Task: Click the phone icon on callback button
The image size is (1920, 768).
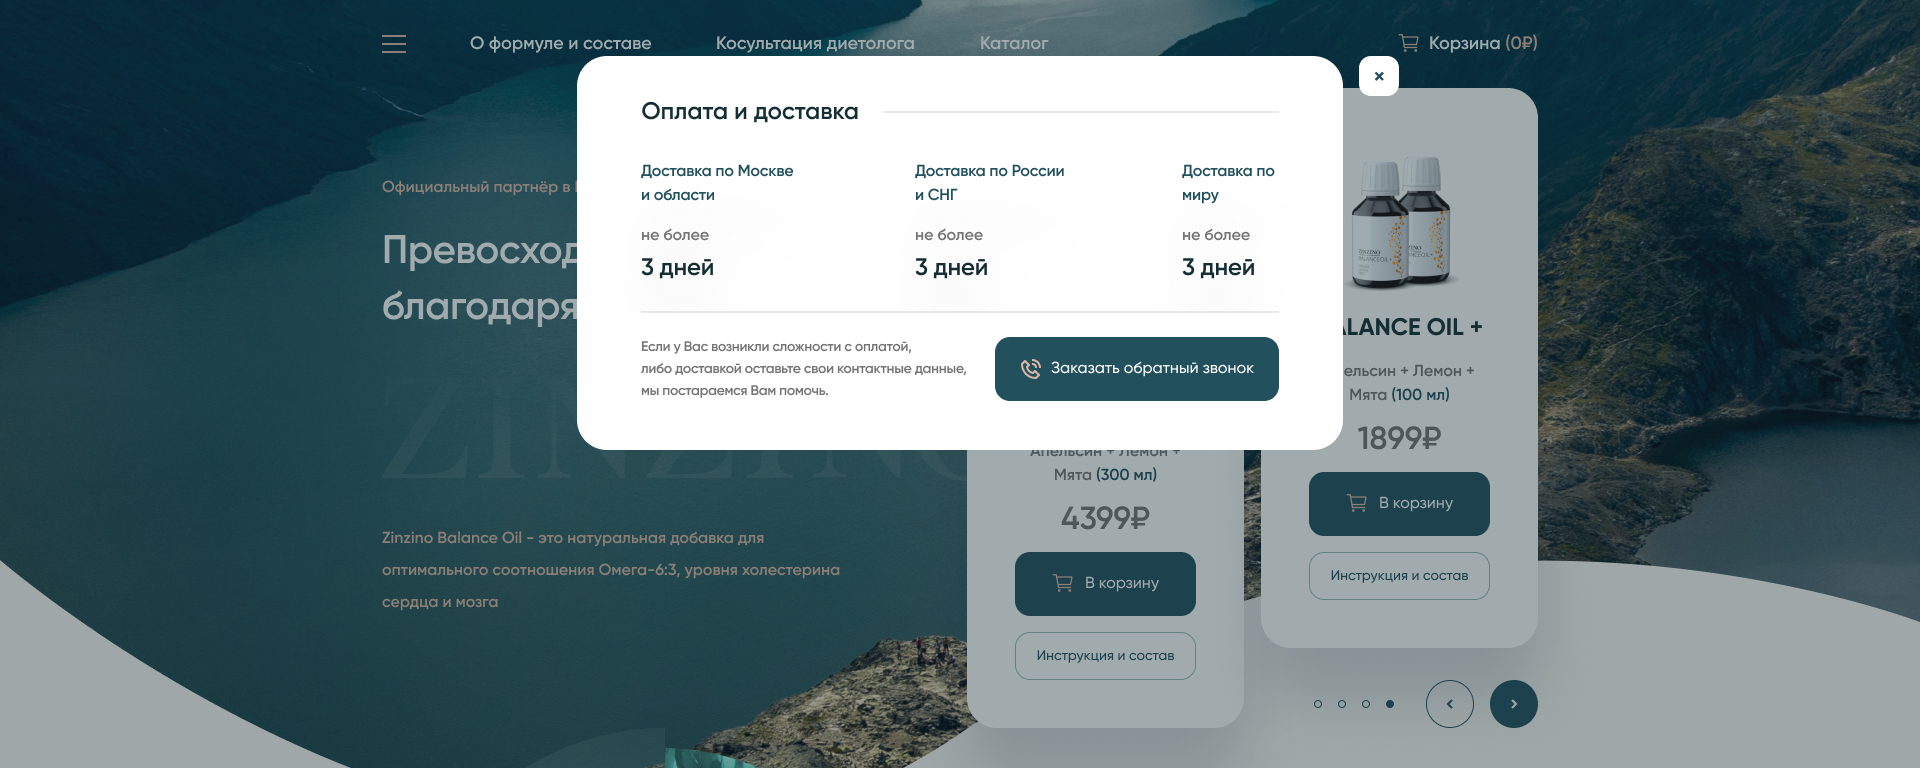Action: click(x=1030, y=369)
